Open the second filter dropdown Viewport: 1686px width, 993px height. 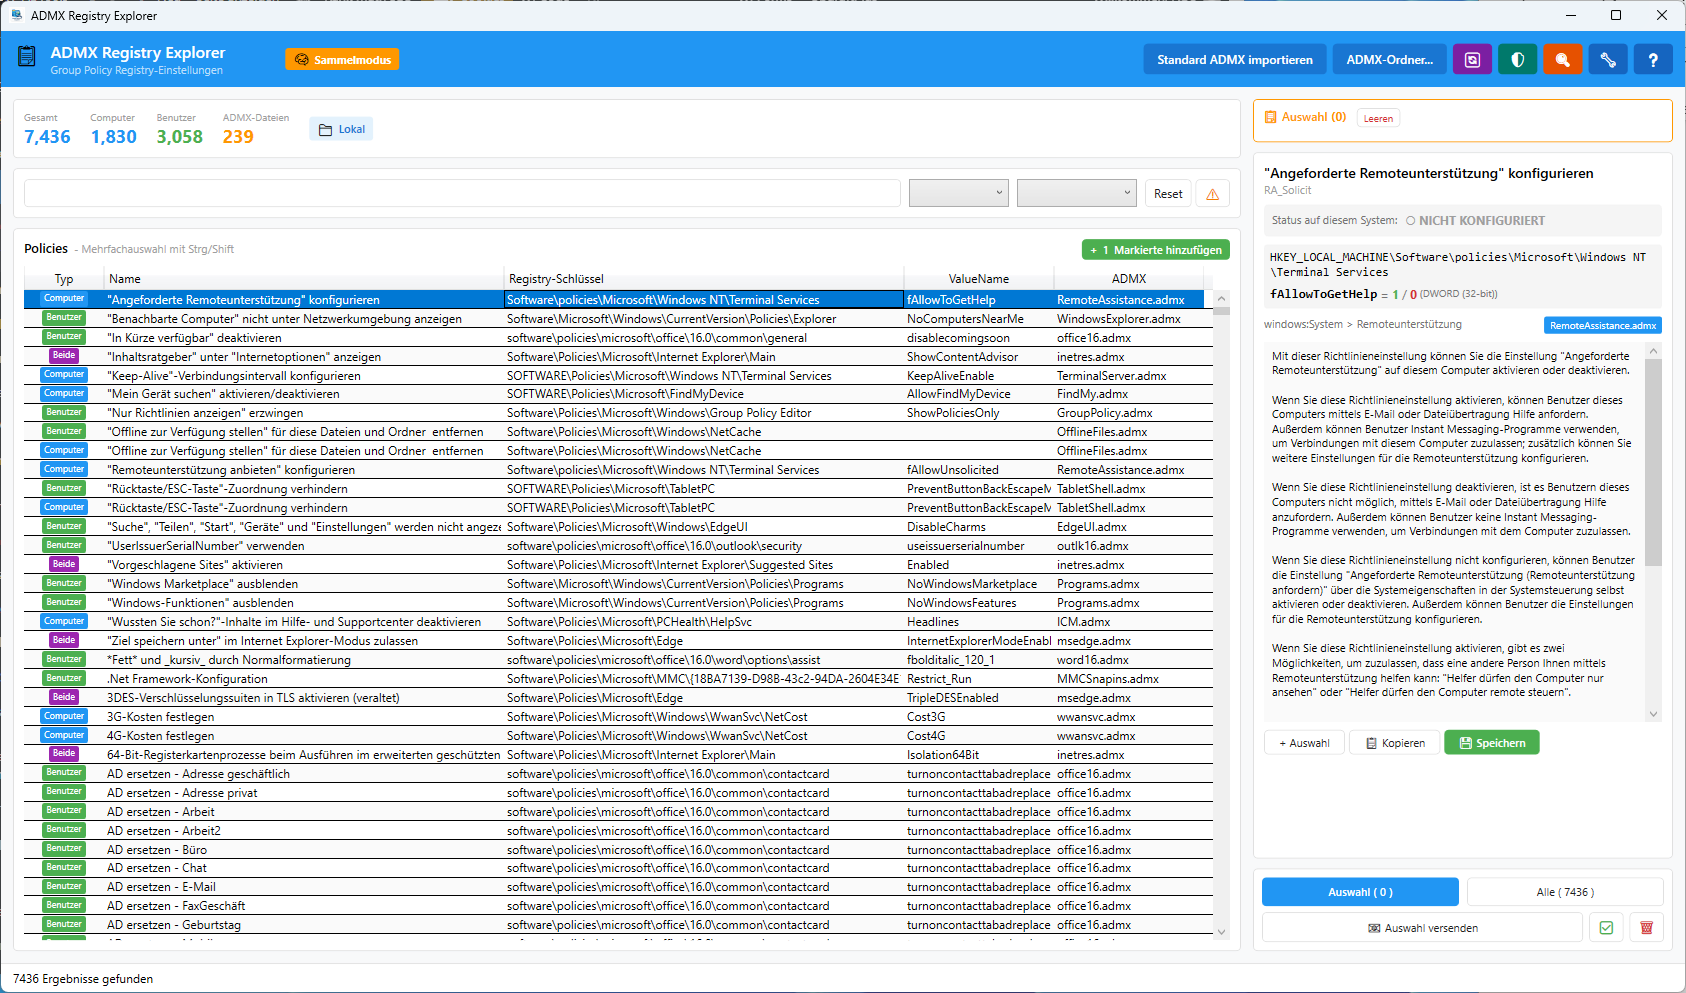1076,193
